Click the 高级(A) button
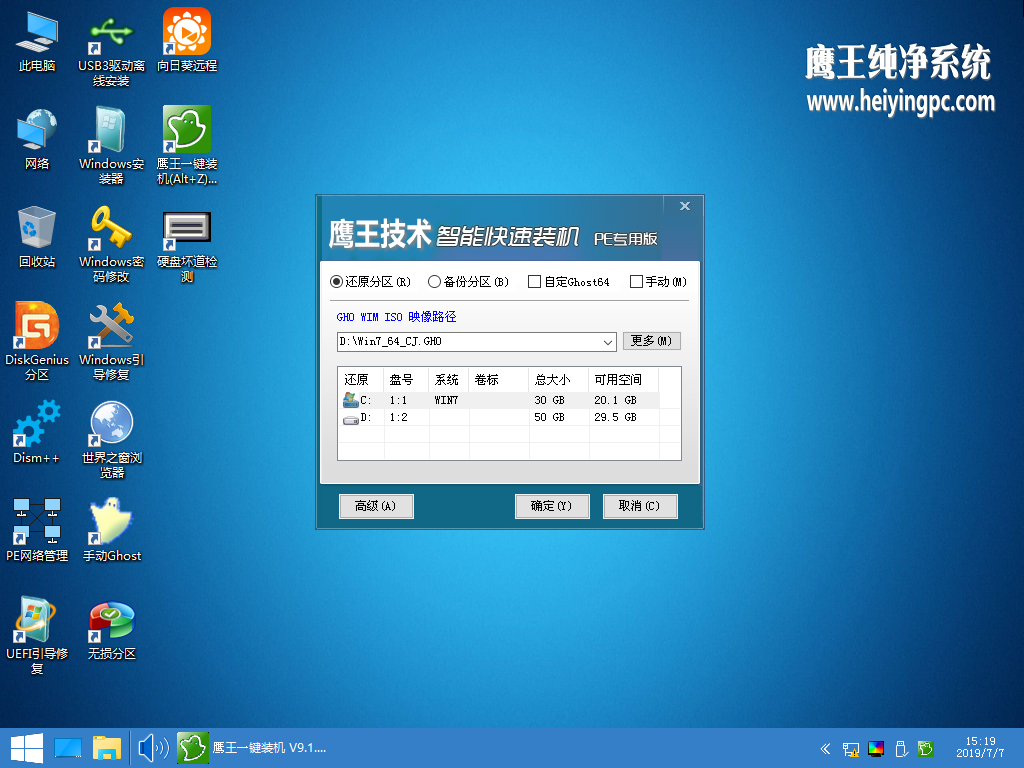The height and width of the screenshot is (768, 1024). tap(376, 506)
